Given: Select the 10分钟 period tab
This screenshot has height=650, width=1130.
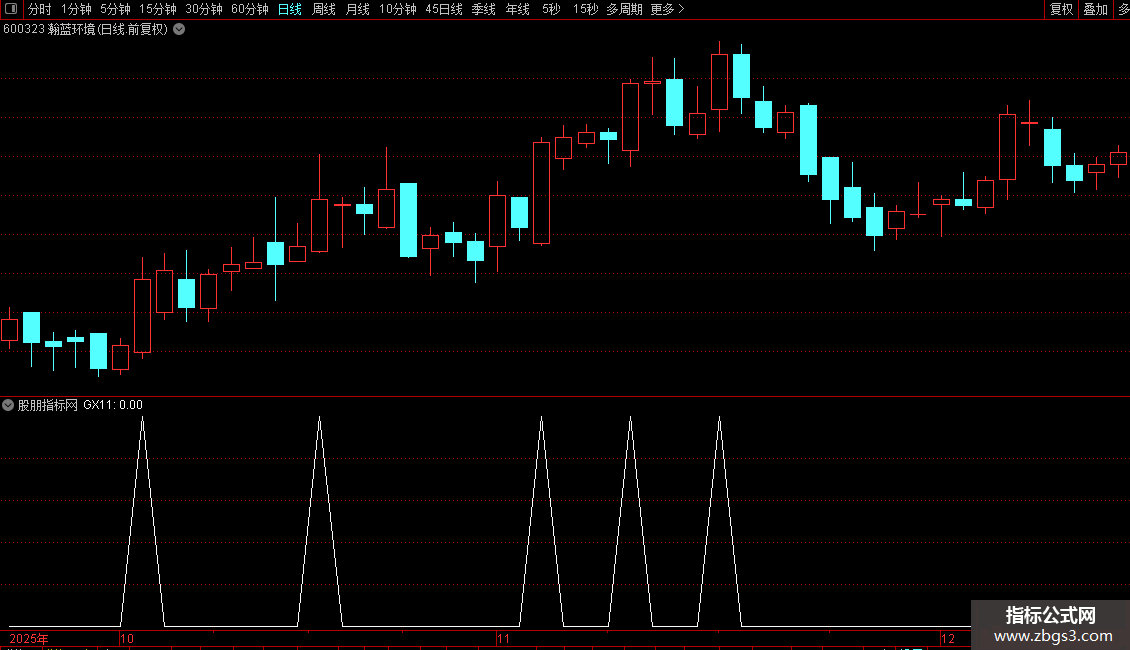Looking at the screenshot, I should 398,9.
